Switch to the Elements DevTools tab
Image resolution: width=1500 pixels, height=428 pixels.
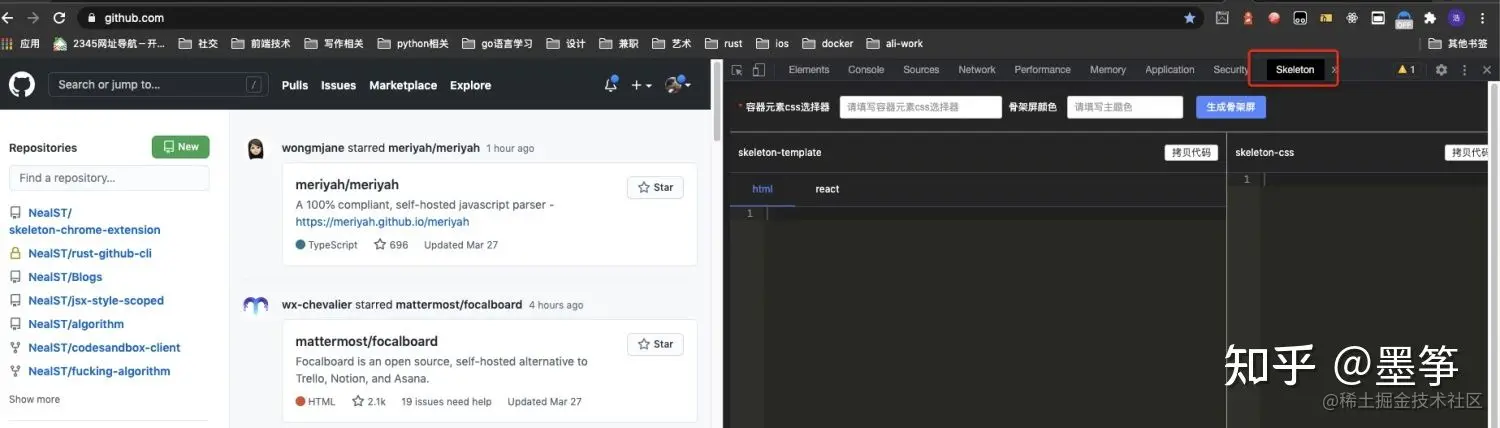[809, 70]
